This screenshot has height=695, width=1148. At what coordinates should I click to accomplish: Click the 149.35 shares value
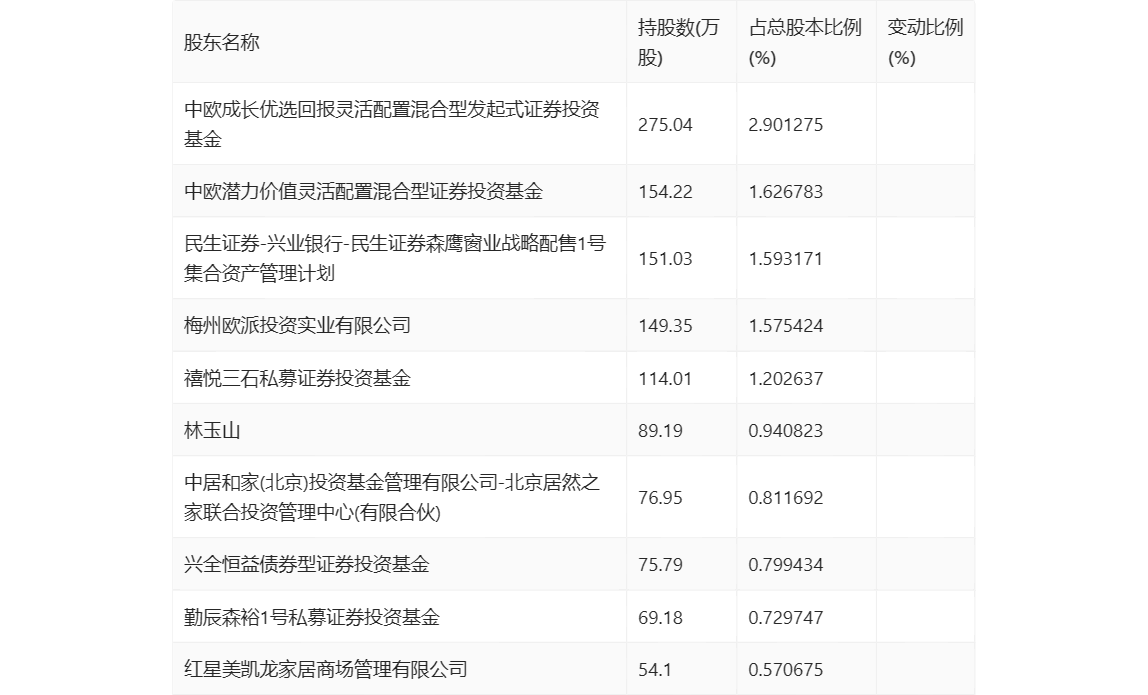click(665, 326)
